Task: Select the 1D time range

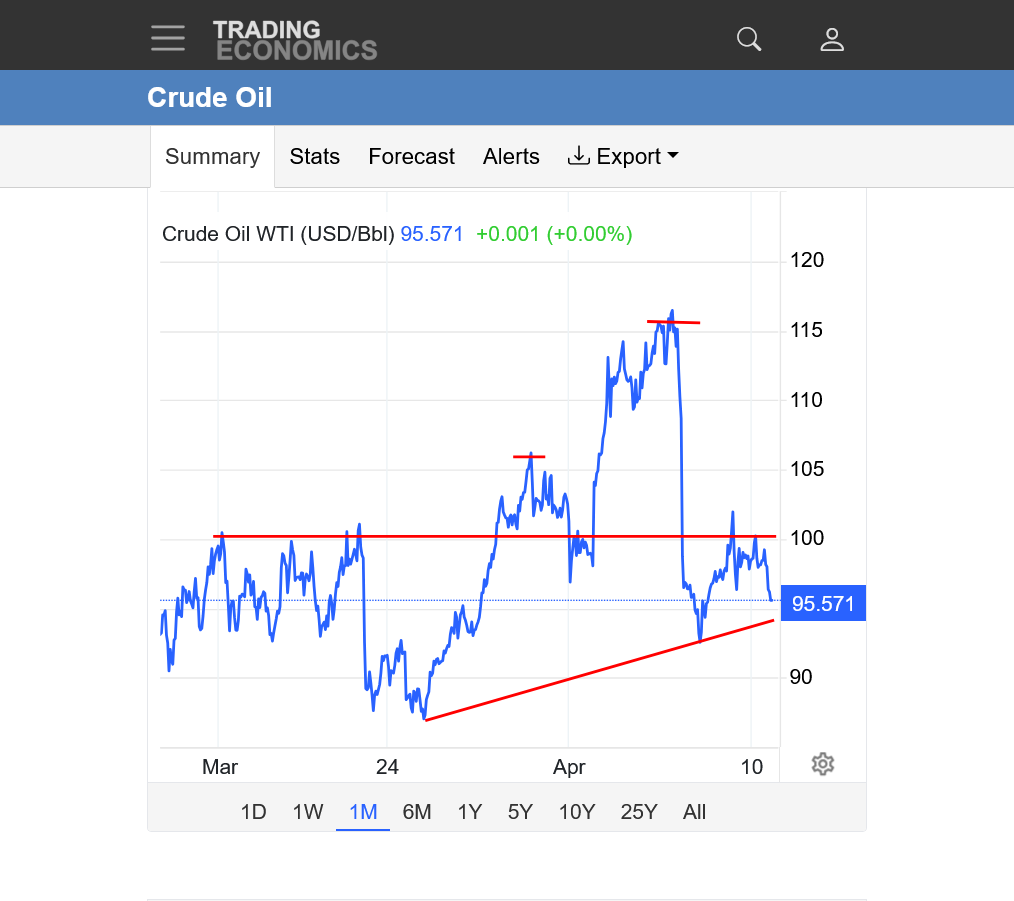Action: point(254,812)
